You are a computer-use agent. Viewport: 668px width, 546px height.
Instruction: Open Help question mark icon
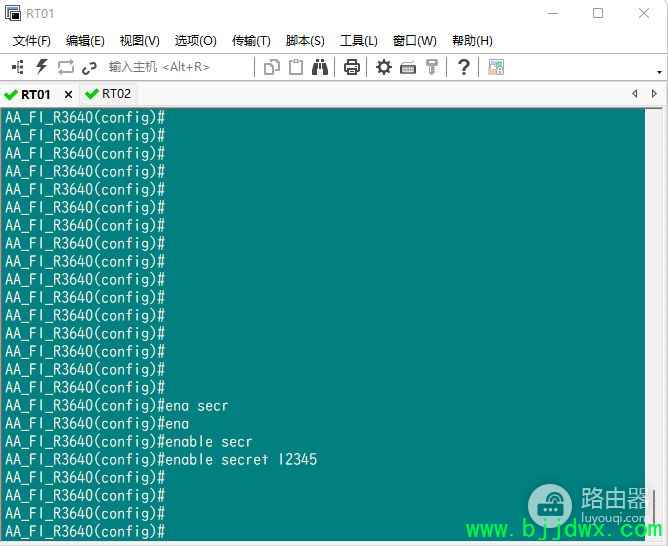point(464,67)
